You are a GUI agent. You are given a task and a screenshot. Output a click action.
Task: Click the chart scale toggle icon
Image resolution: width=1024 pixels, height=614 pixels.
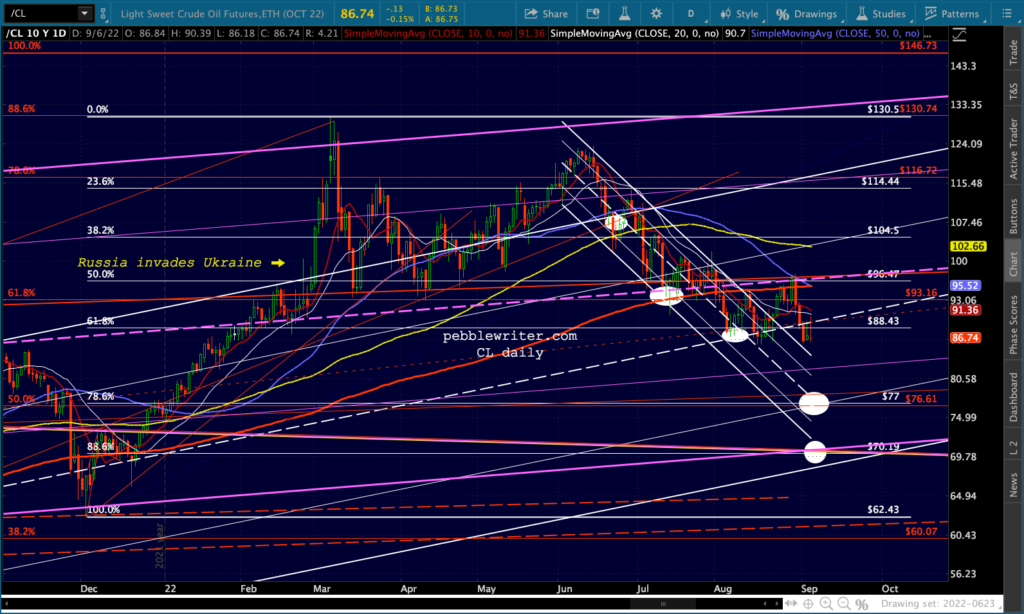click(959, 35)
